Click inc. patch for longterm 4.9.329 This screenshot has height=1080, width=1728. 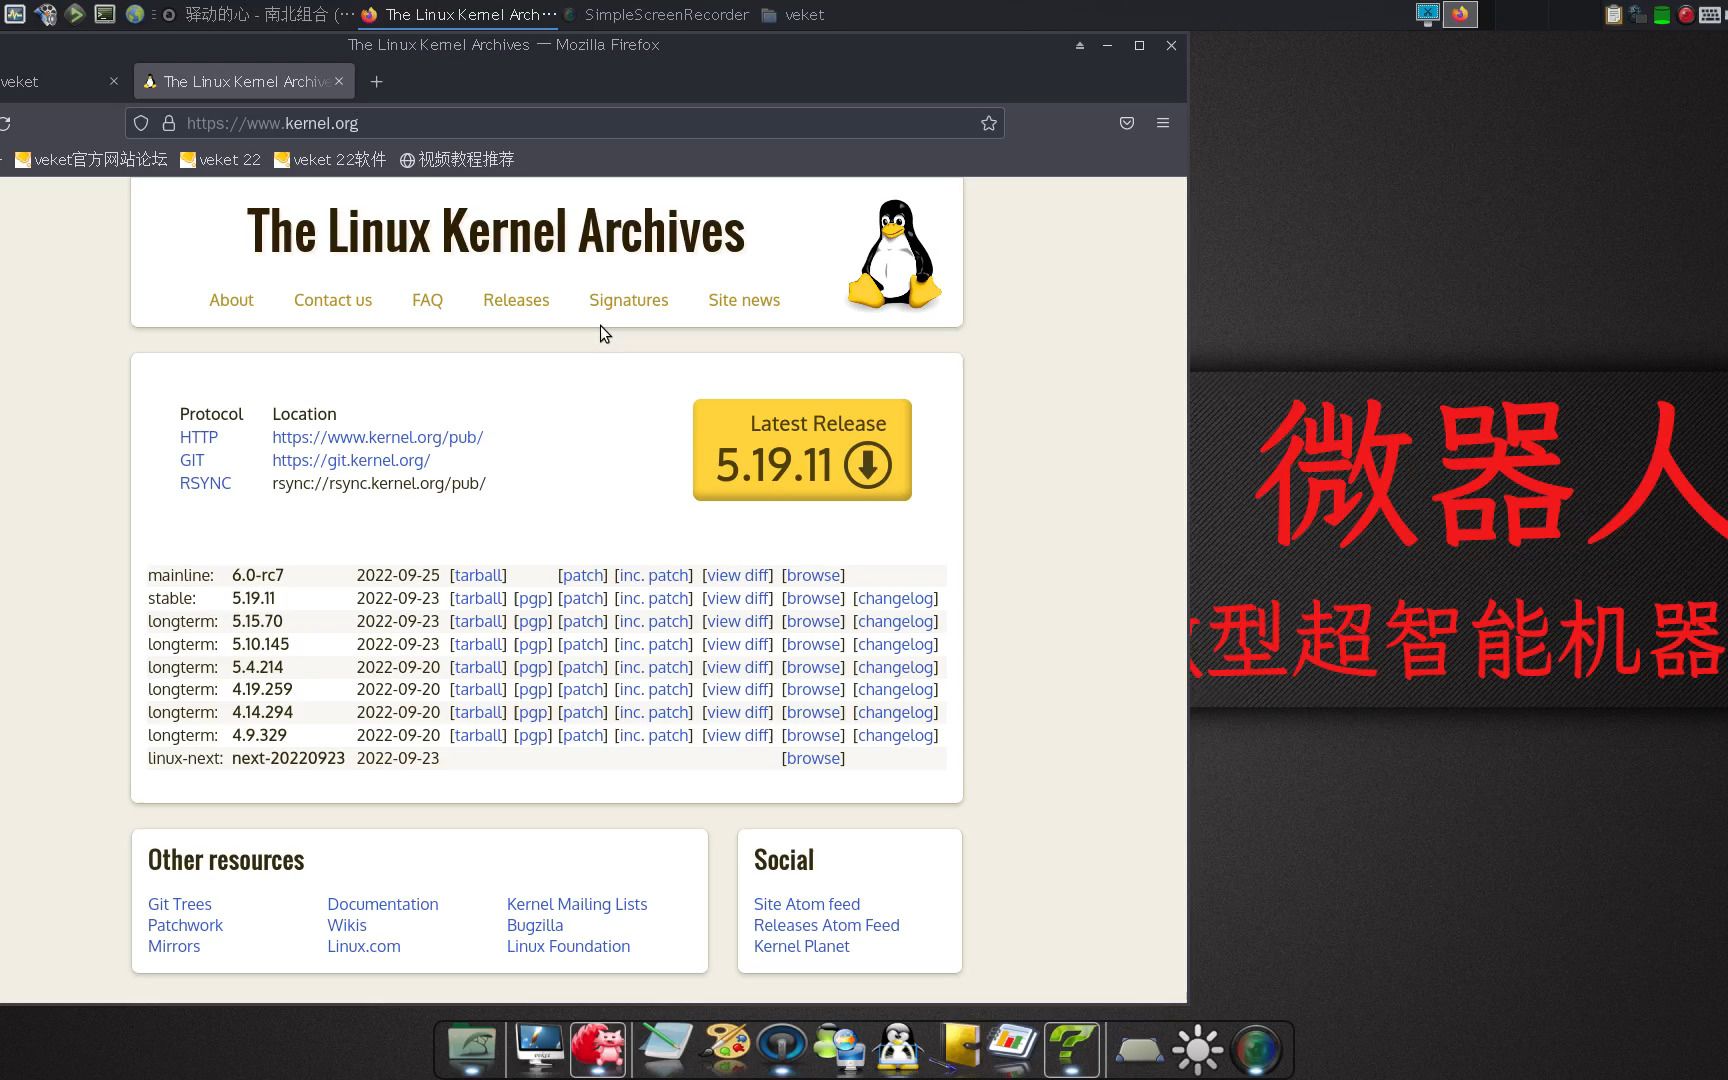click(654, 735)
